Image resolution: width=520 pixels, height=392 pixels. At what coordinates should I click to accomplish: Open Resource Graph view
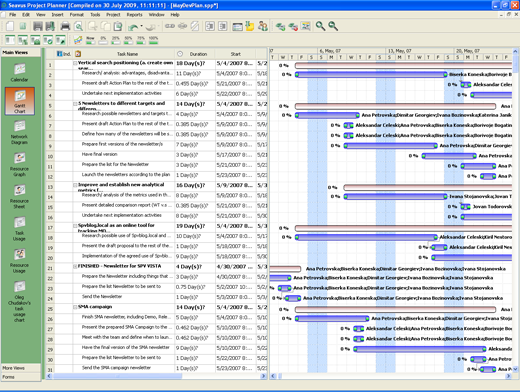tap(19, 165)
